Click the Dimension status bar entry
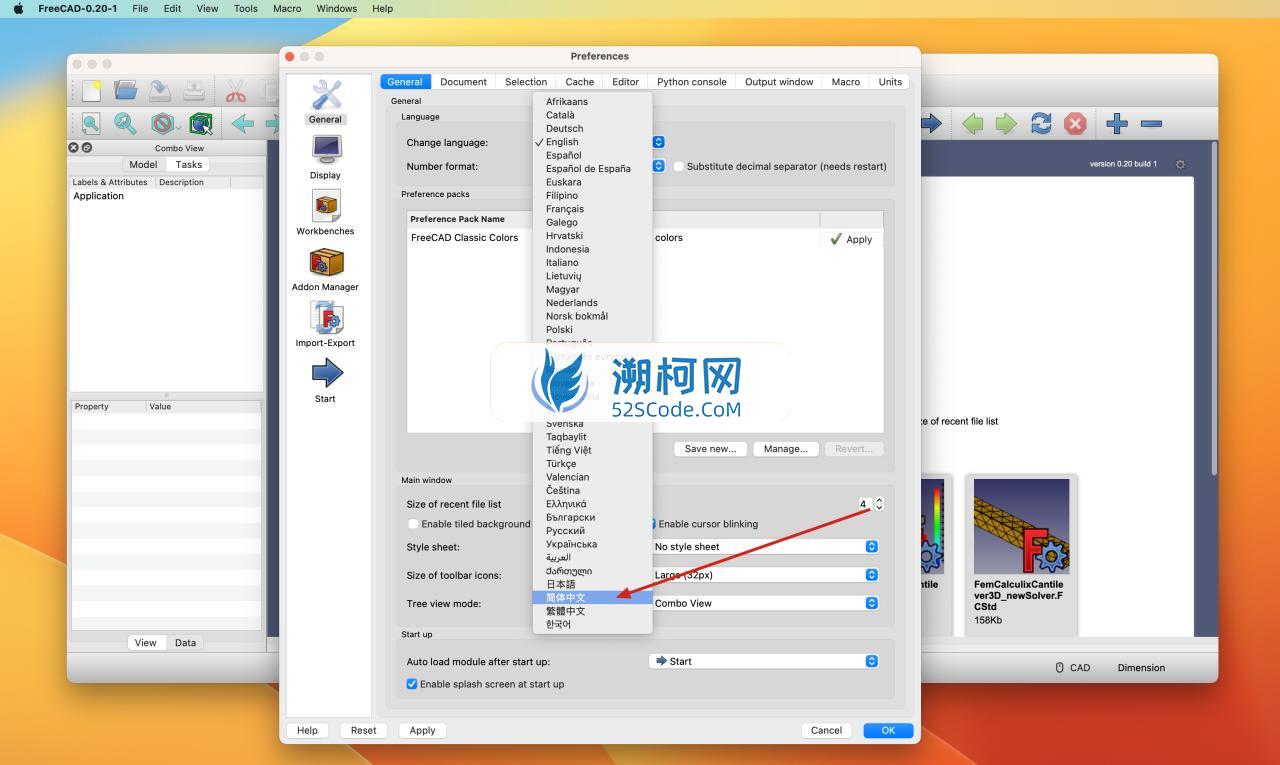The image size is (1280, 765). pyautogui.click(x=1141, y=667)
